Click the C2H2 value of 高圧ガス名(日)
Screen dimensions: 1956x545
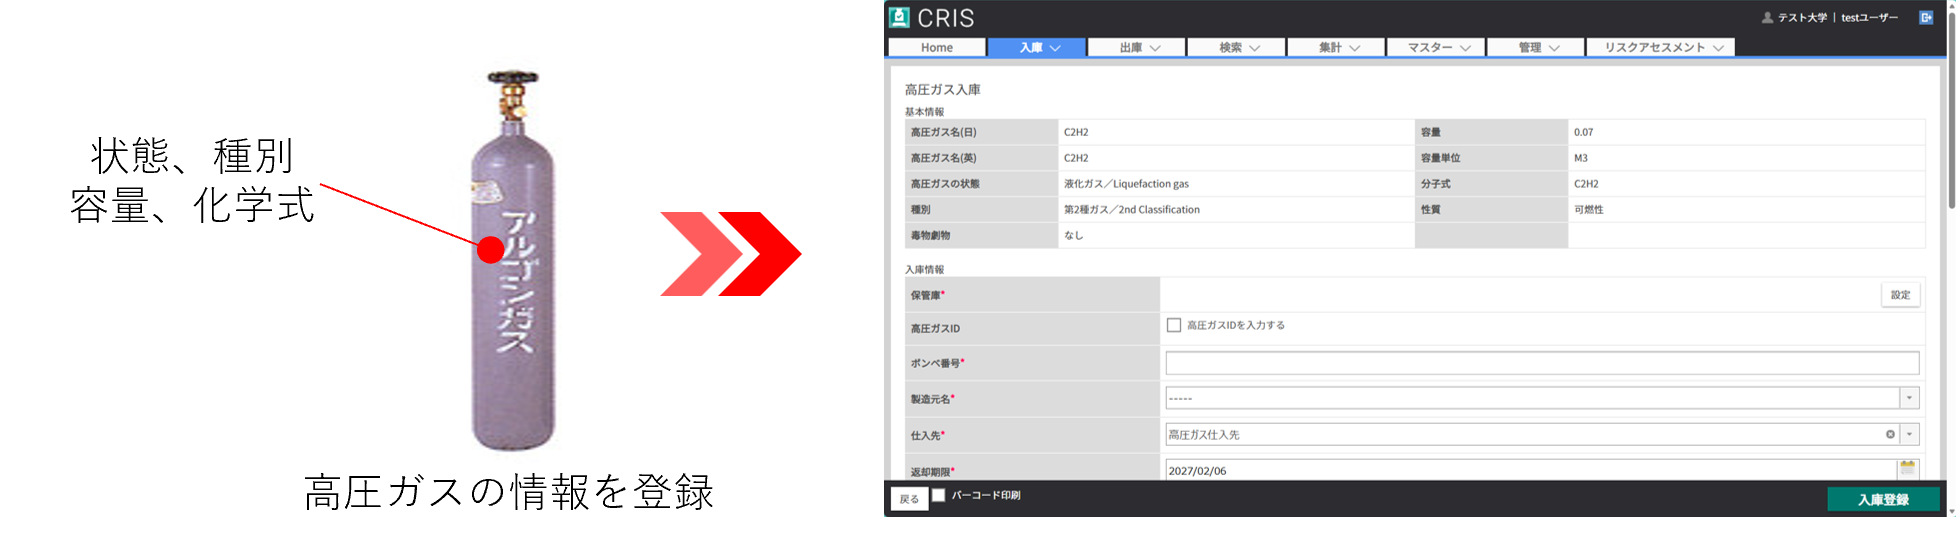coord(1076,132)
